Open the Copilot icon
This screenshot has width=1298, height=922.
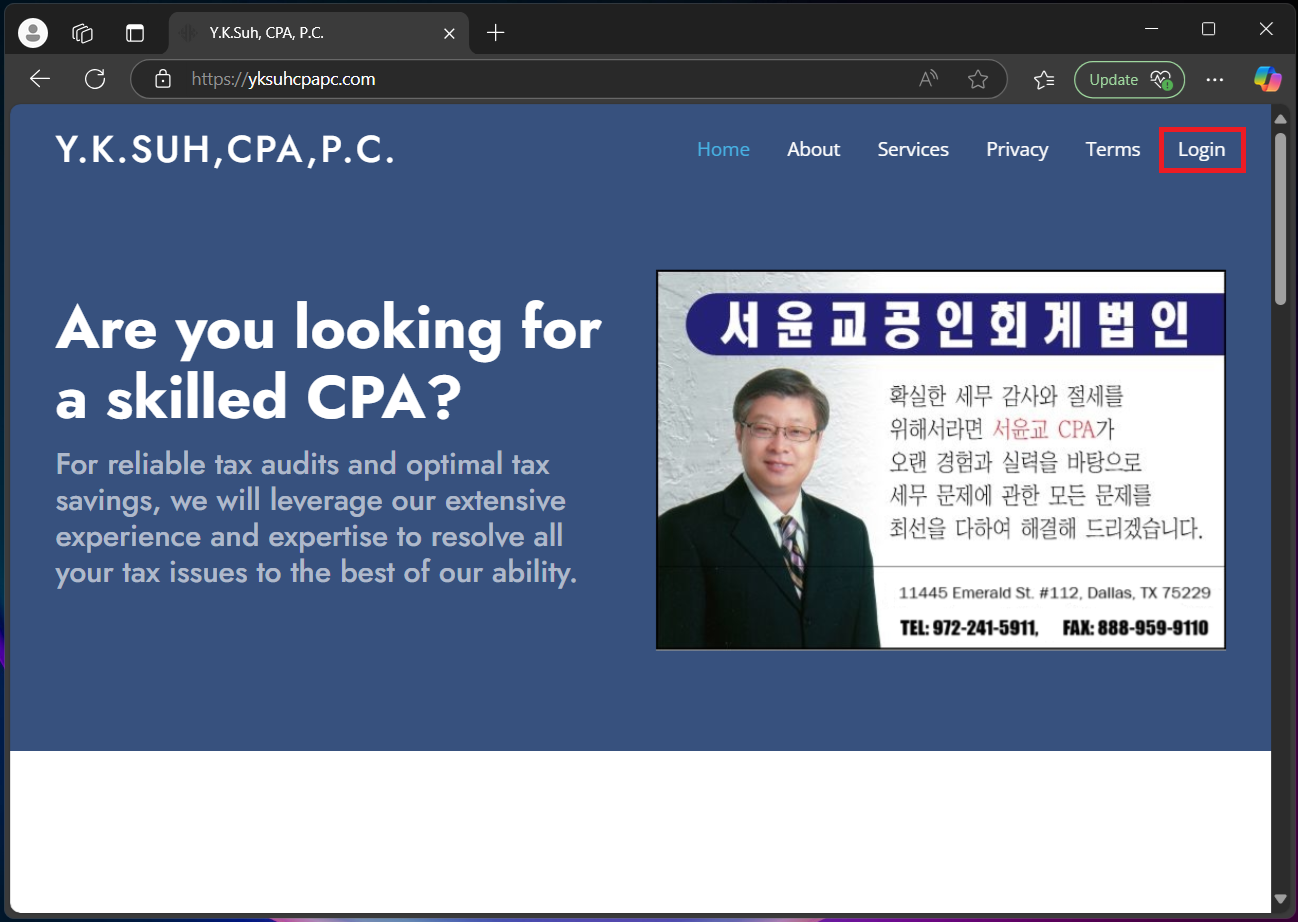[x=1268, y=79]
